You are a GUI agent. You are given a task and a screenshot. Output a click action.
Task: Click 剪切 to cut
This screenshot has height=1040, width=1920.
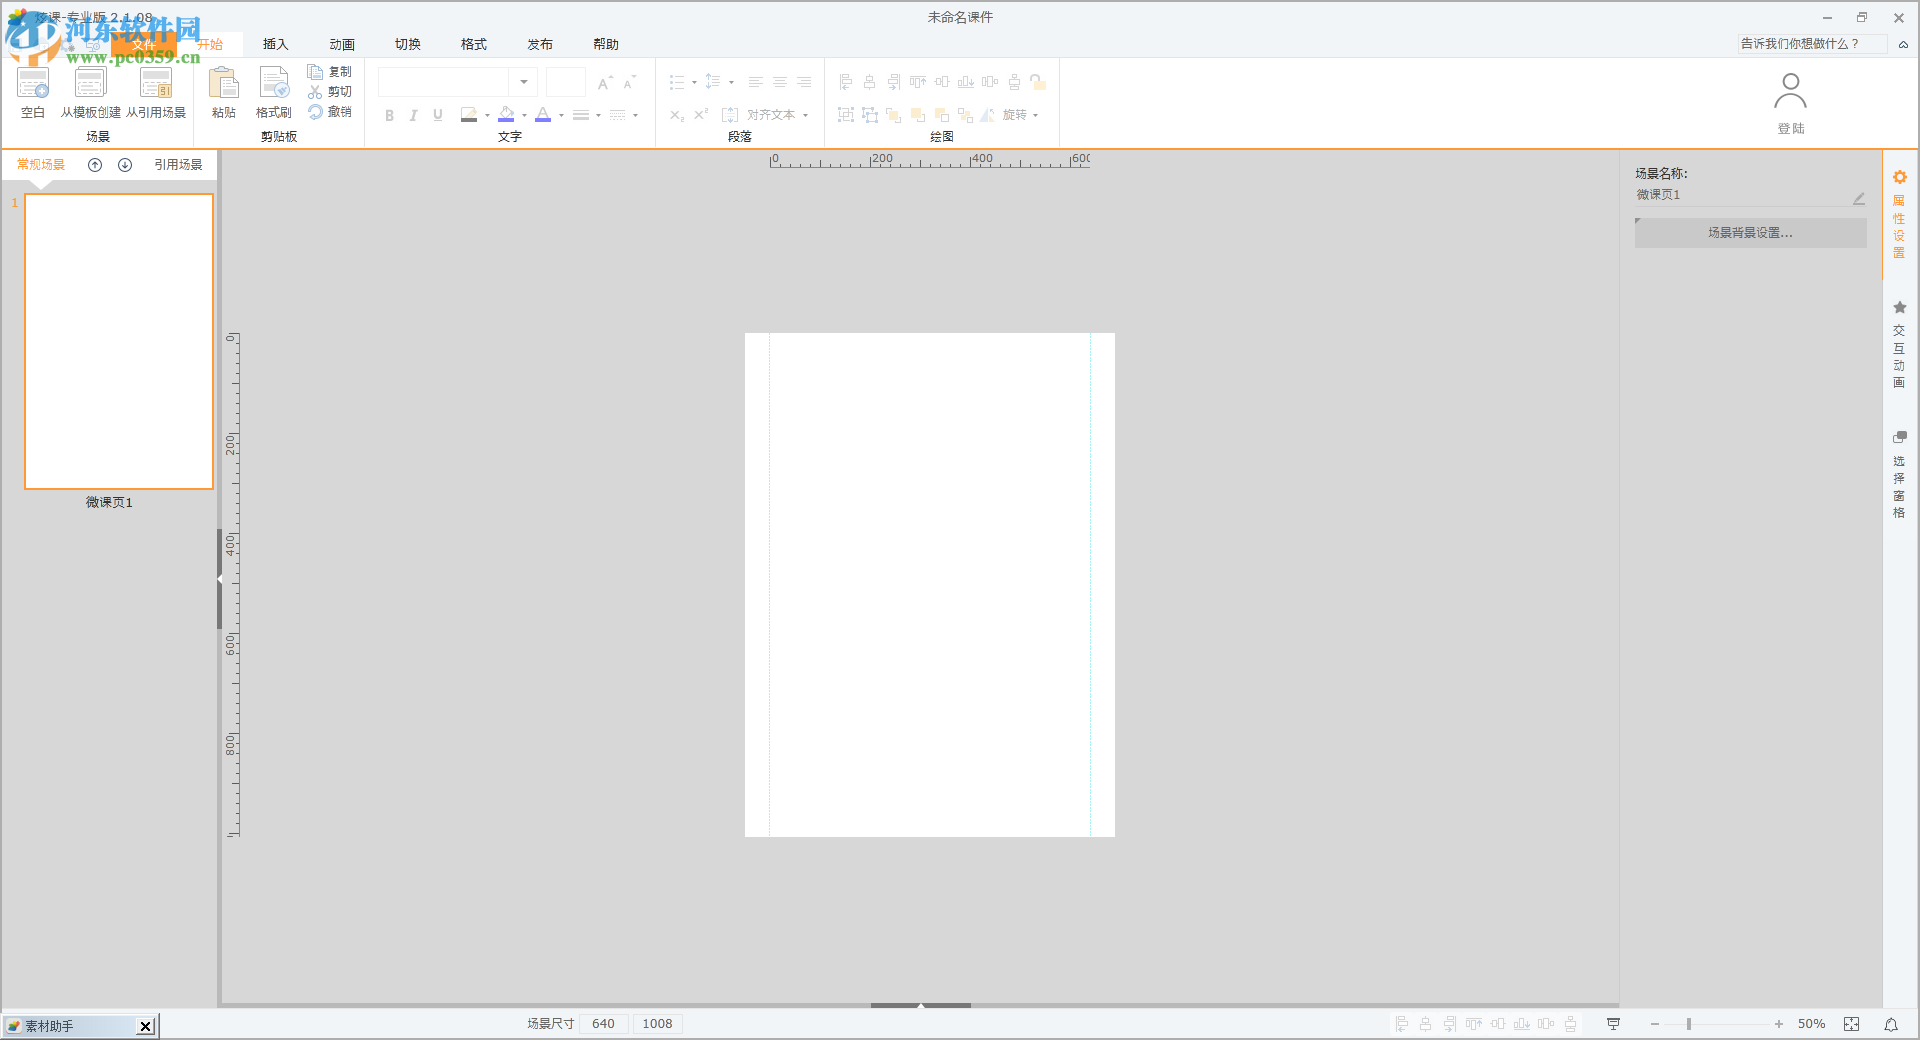point(330,91)
